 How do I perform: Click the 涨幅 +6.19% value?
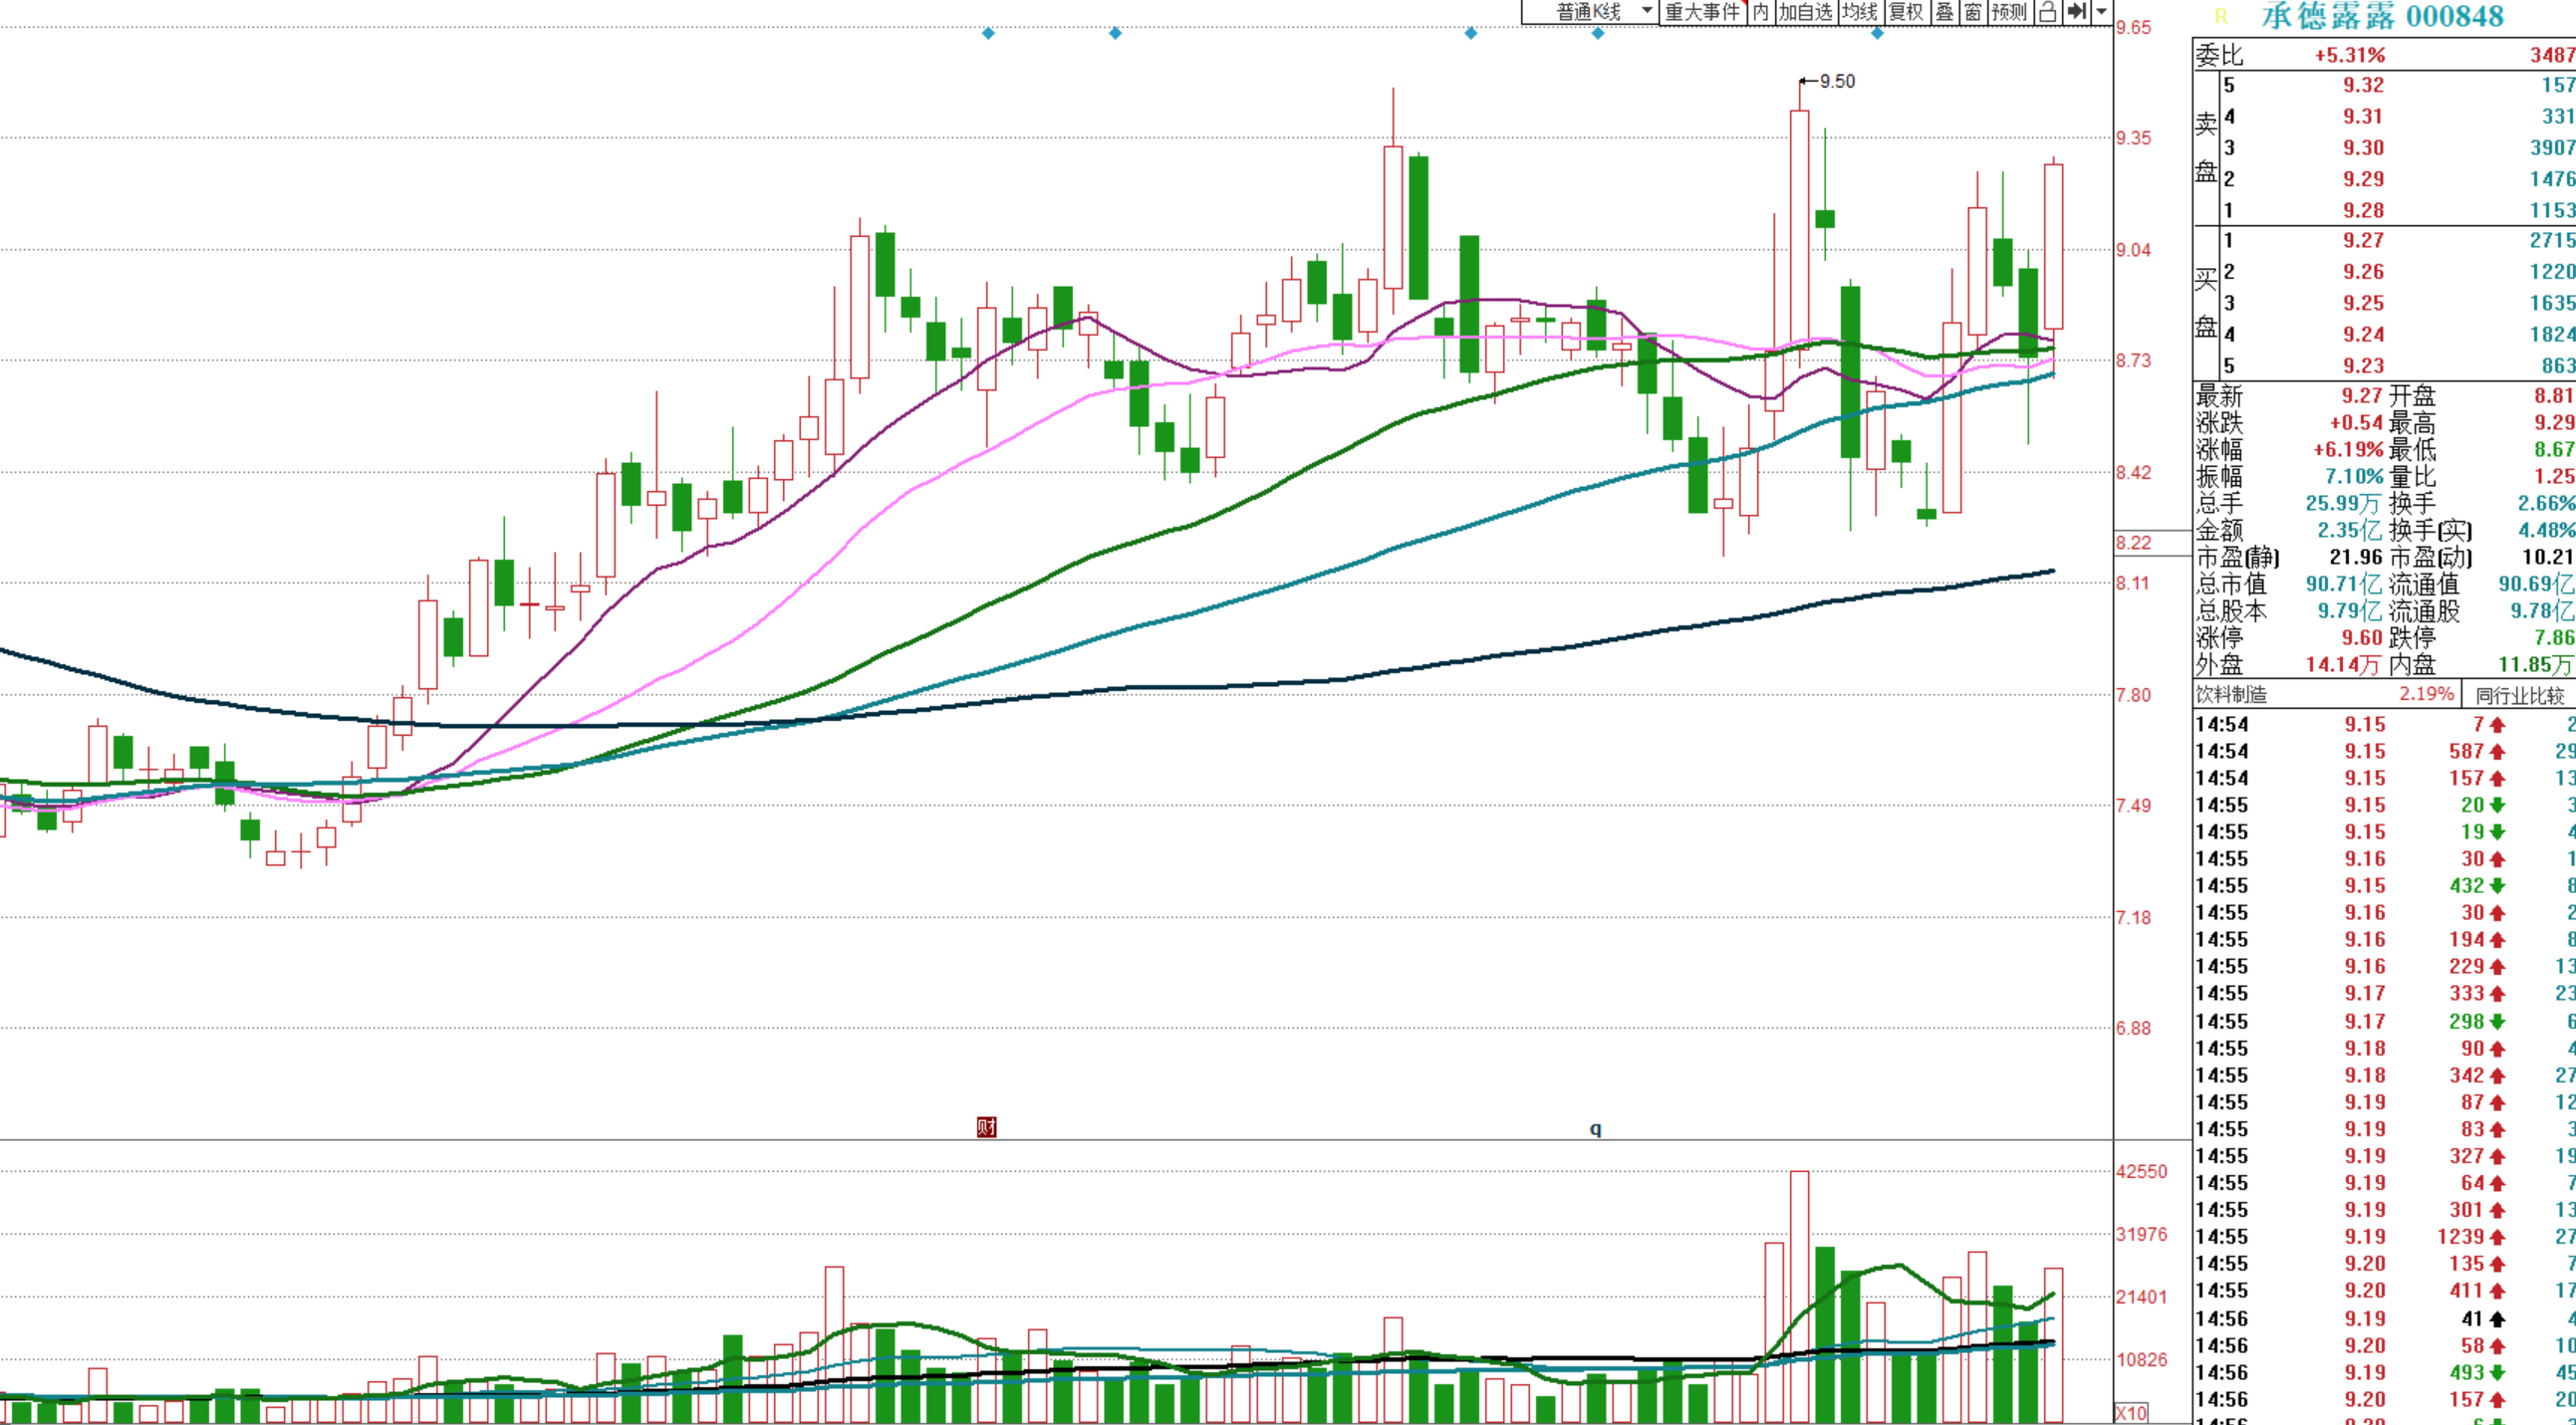pyautogui.click(x=2347, y=450)
